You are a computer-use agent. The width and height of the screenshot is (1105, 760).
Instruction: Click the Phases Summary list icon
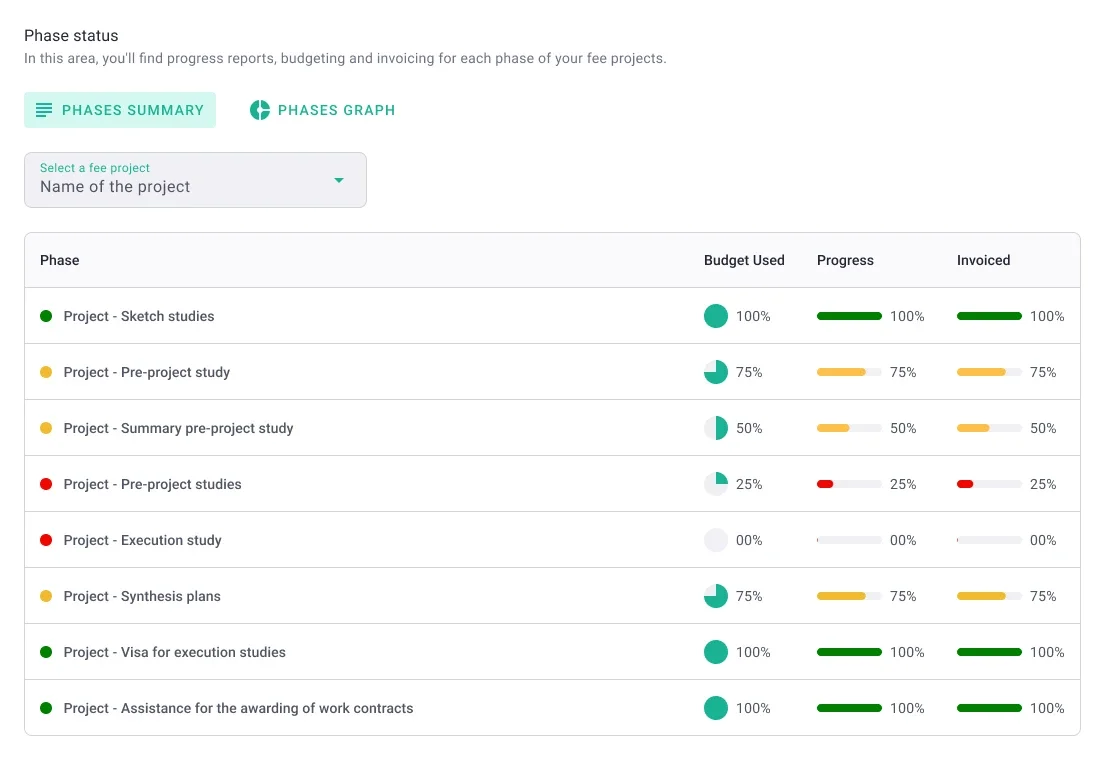(44, 110)
